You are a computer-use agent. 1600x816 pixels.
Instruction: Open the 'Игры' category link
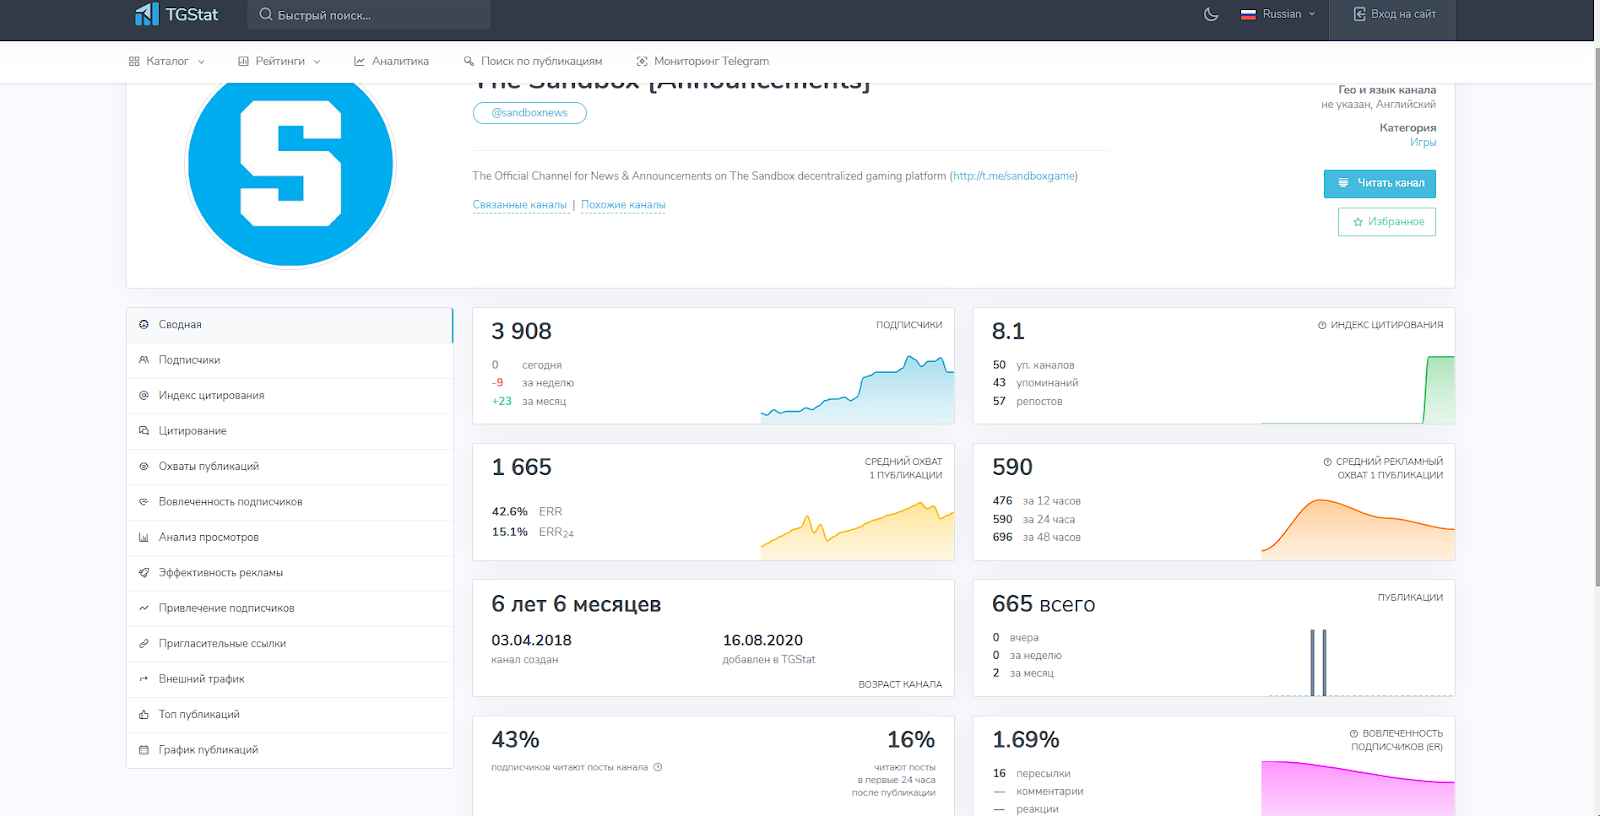coord(1423,142)
